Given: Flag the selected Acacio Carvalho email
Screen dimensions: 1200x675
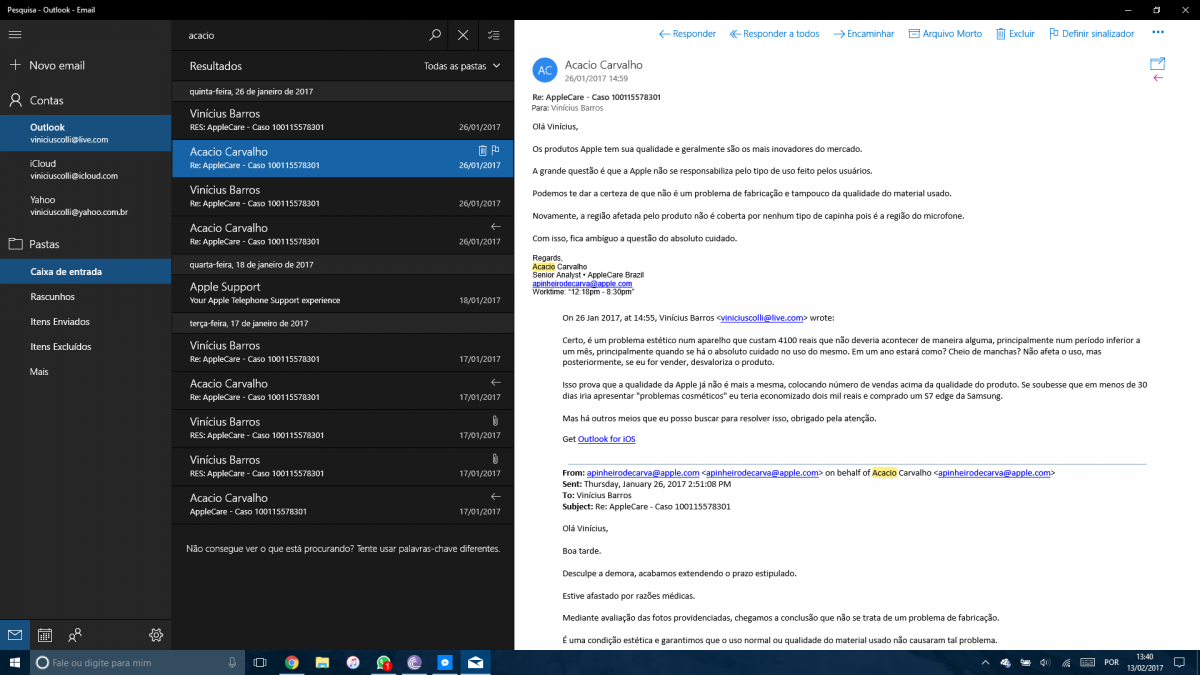Looking at the screenshot, I should coord(496,151).
